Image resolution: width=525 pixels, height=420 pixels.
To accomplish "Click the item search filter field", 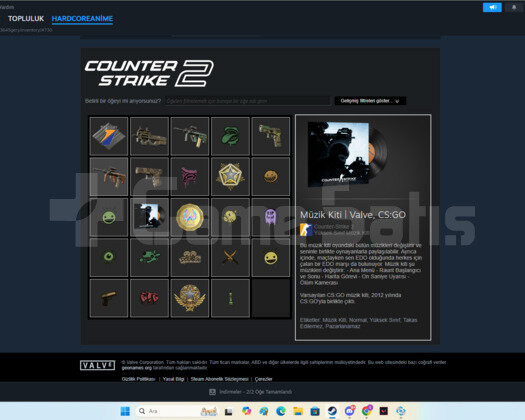I will 247,101.
